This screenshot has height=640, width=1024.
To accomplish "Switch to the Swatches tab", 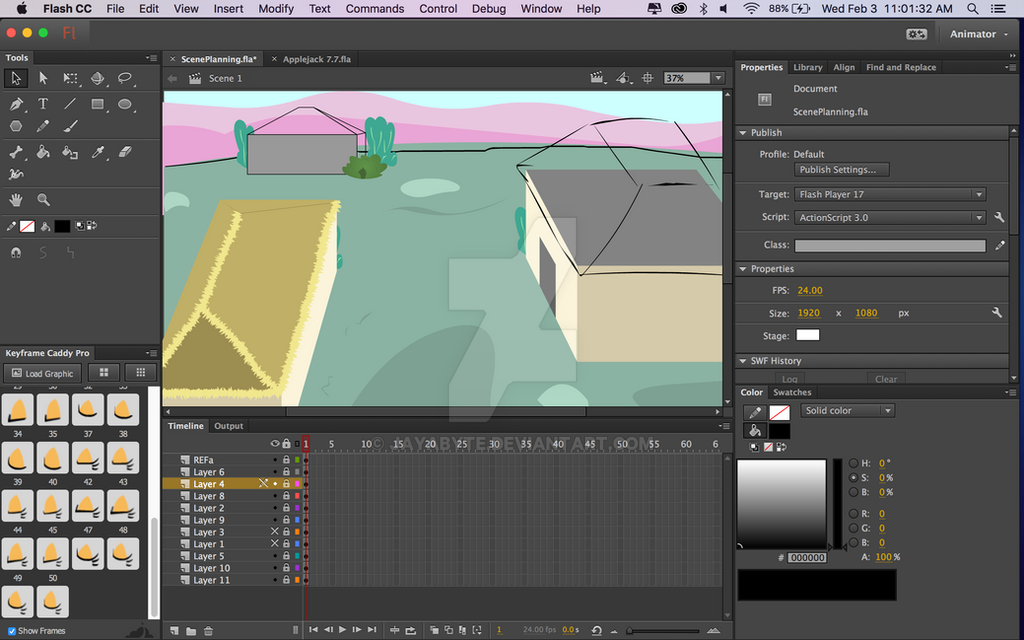I will point(792,392).
